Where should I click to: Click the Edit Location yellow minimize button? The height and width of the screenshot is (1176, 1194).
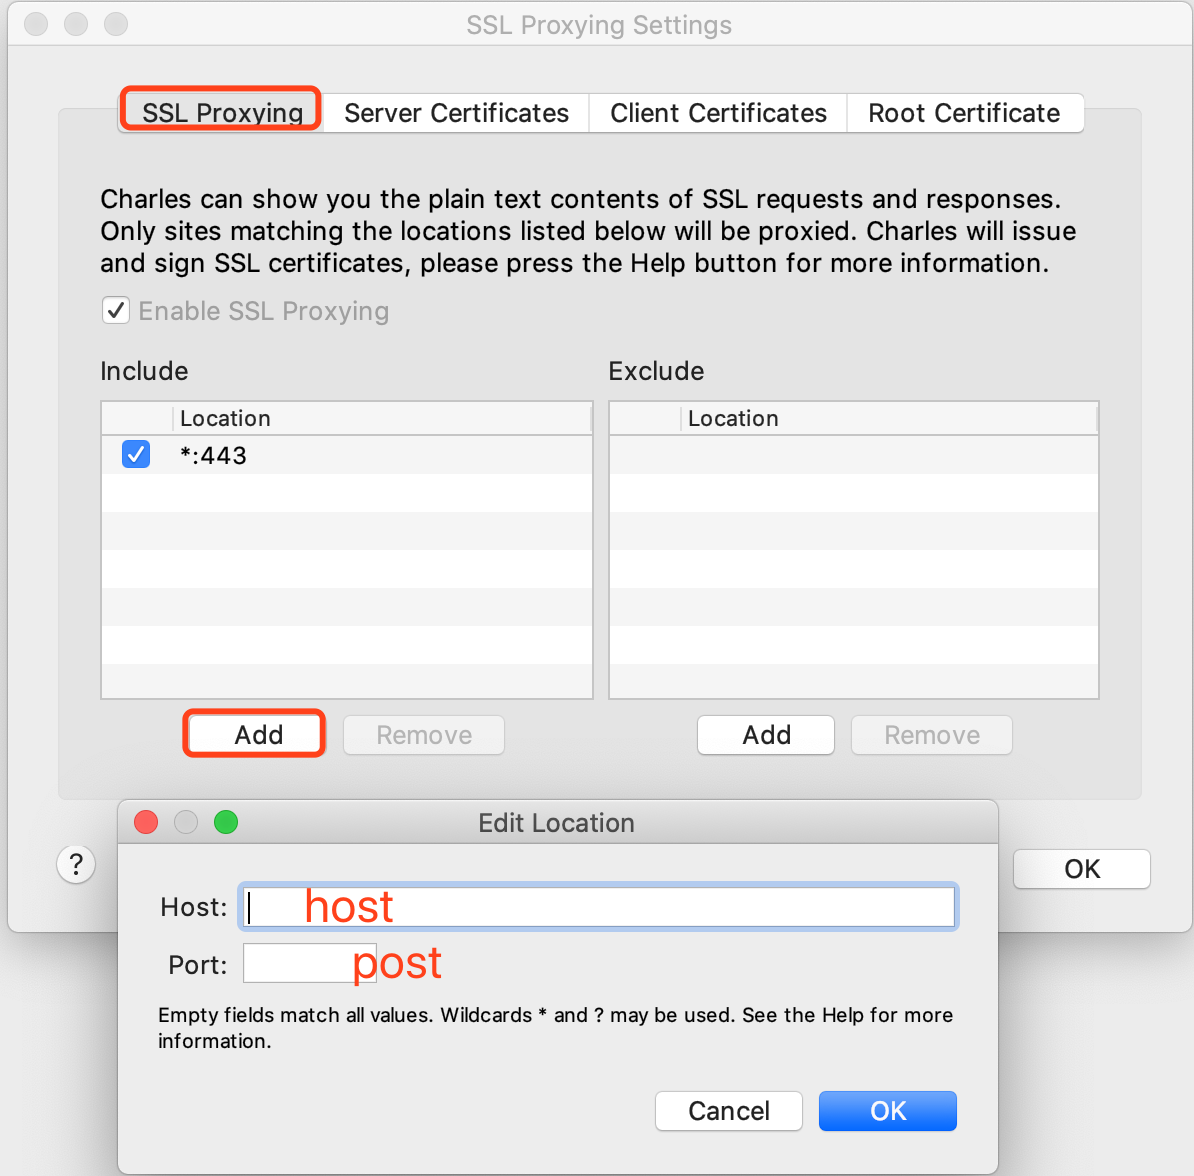[x=186, y=822]
